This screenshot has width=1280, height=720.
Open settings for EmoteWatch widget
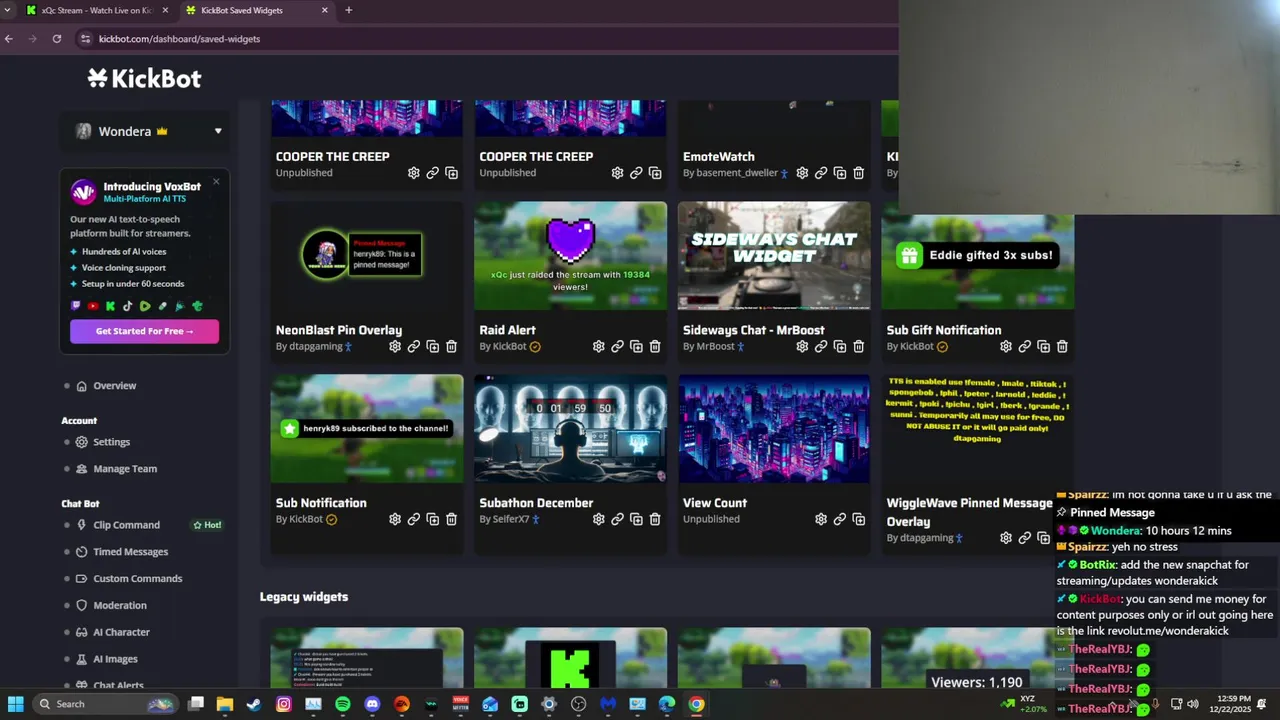(802, 173)
